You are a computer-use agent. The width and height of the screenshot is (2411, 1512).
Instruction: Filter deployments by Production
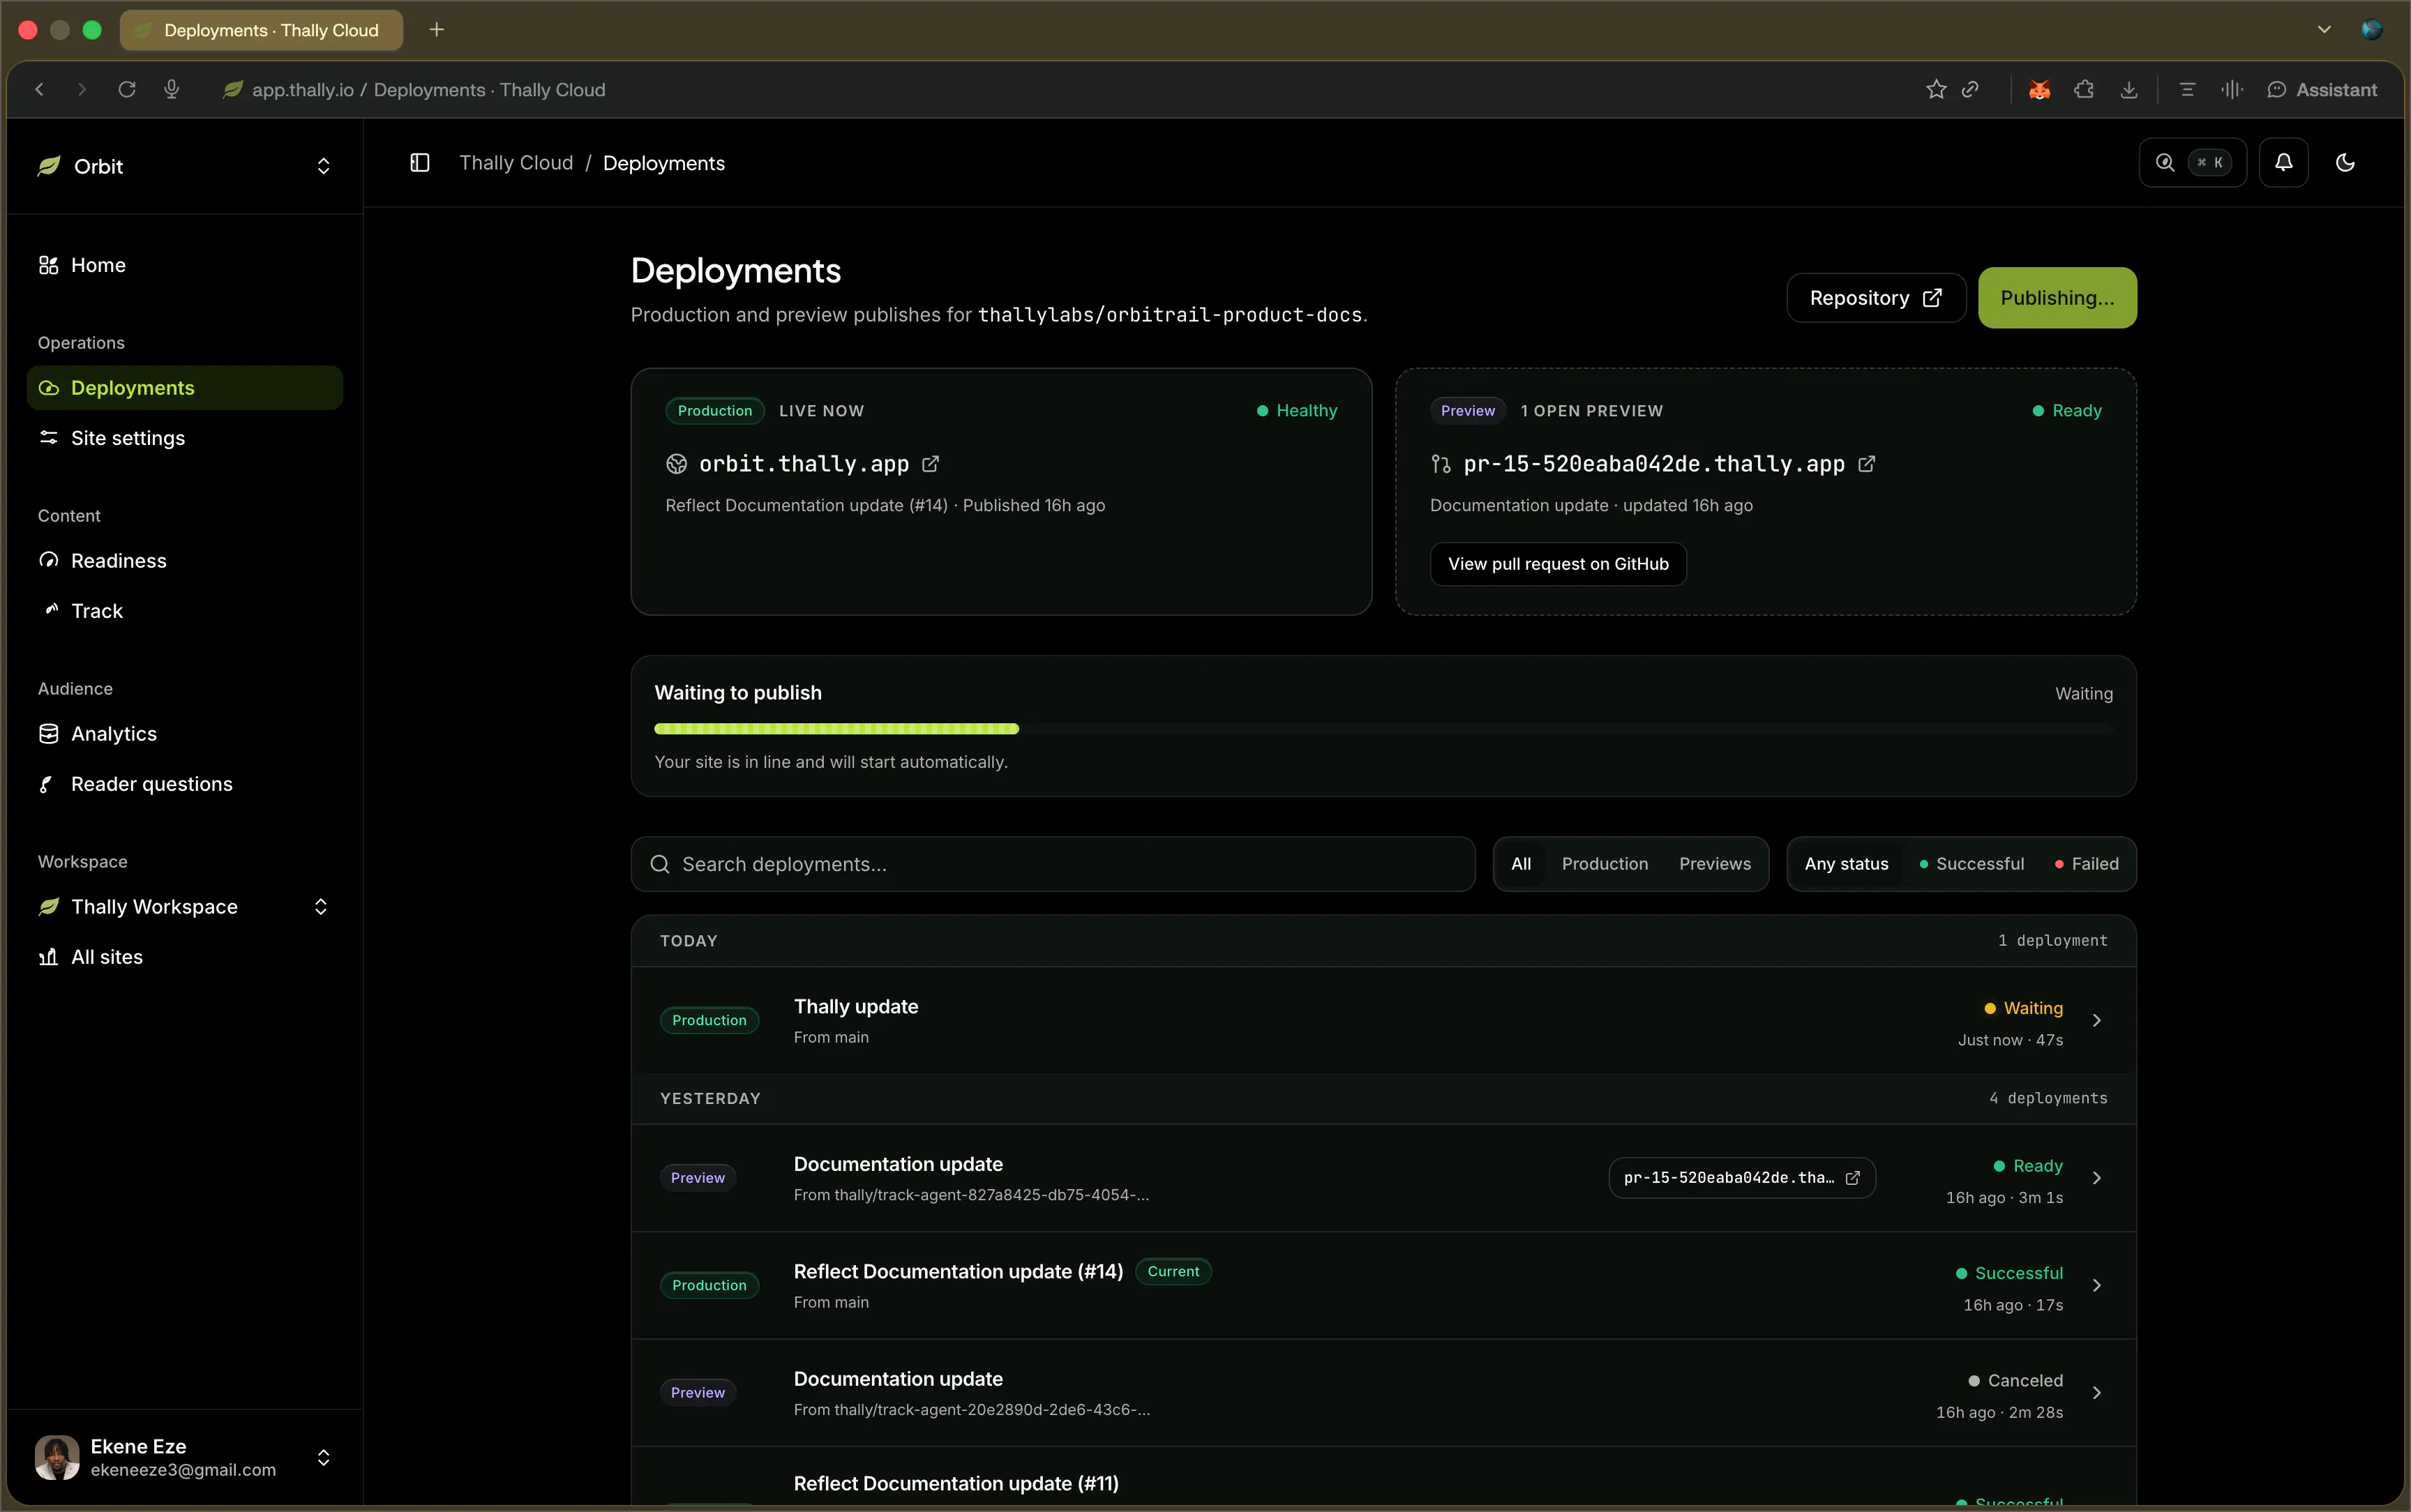coord(1605,864)
